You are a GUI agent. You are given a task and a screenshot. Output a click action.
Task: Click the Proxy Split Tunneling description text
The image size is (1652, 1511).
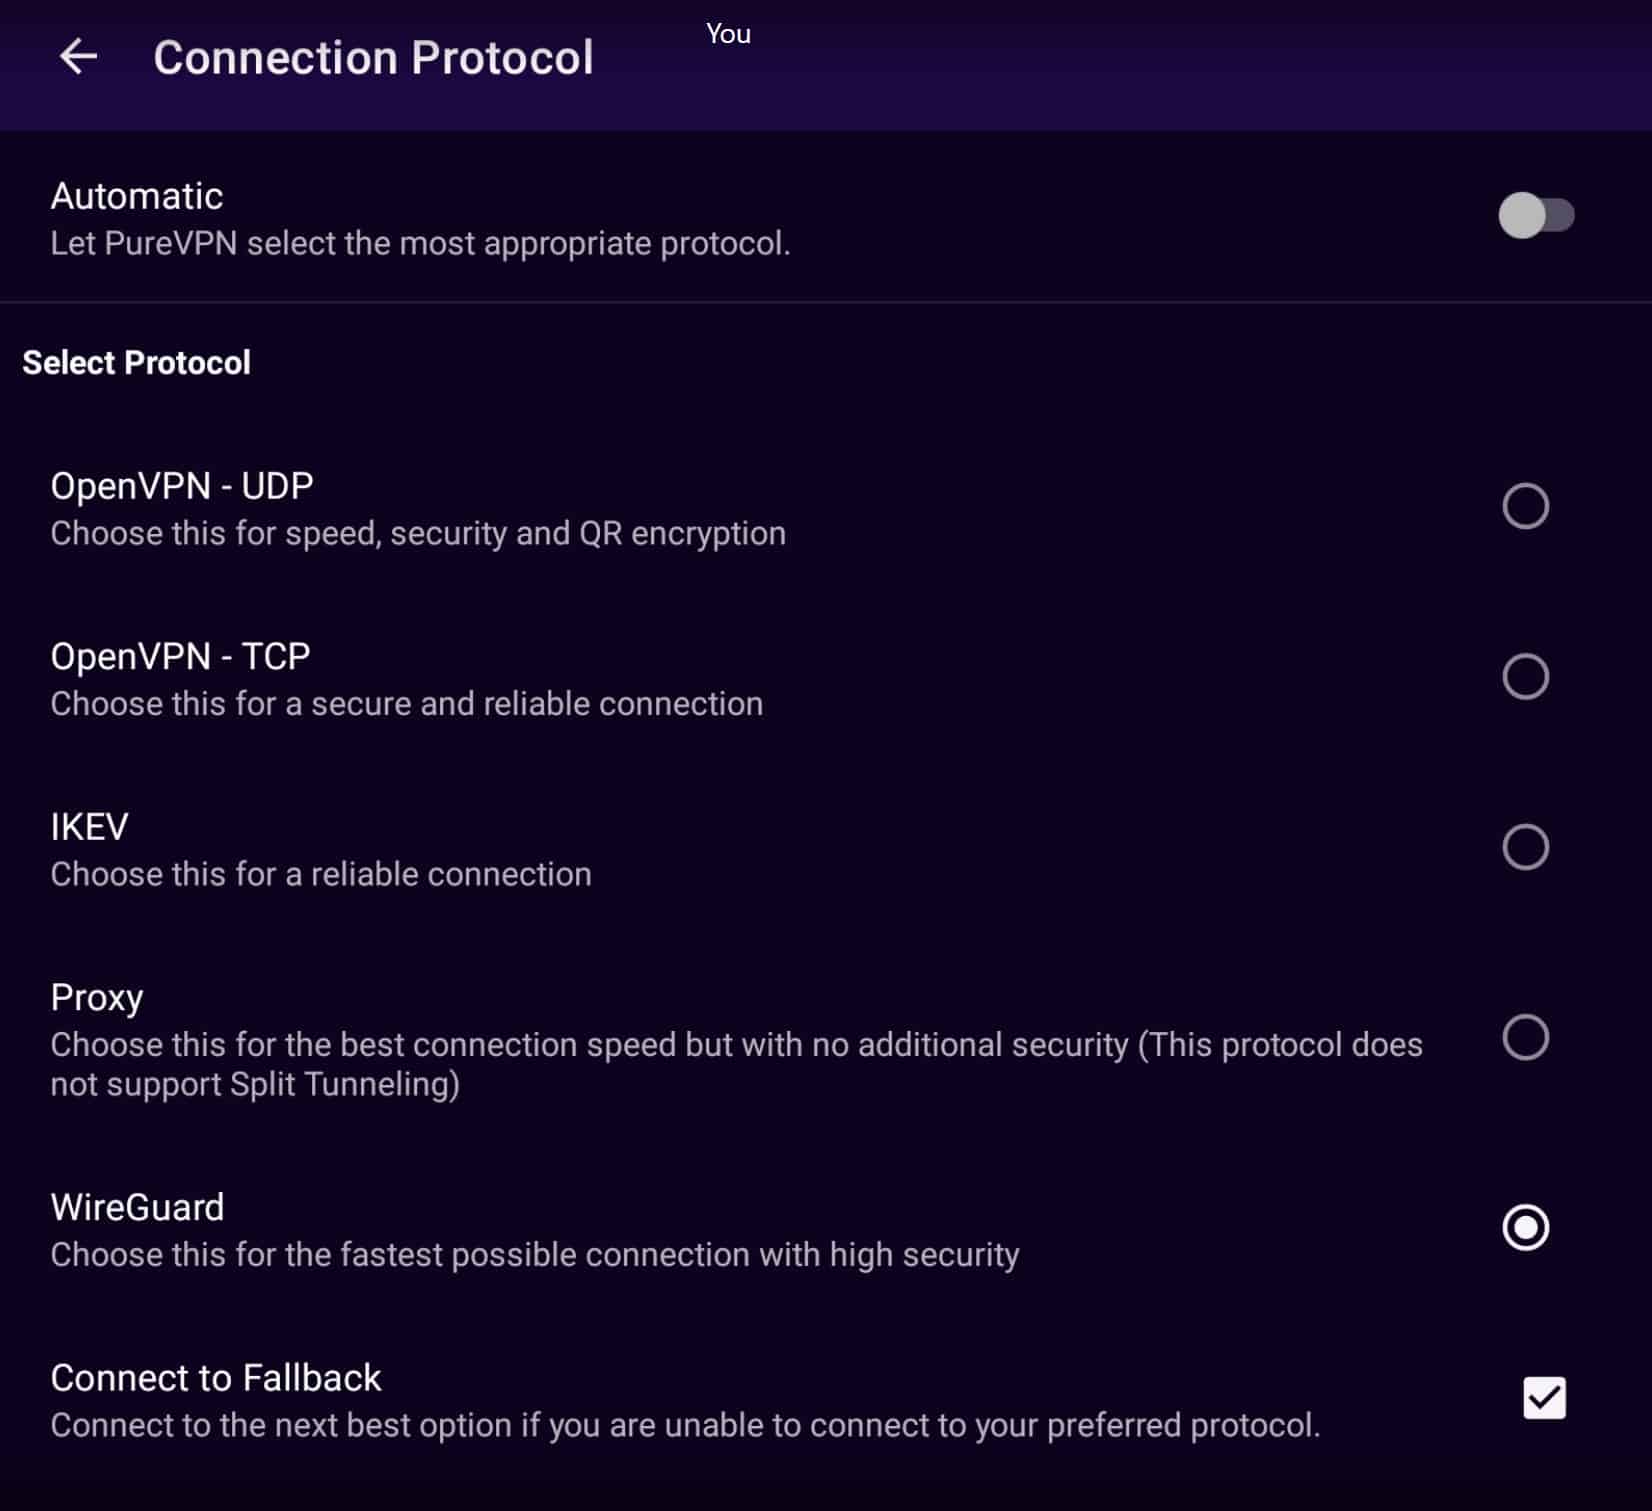[737, 1064]
